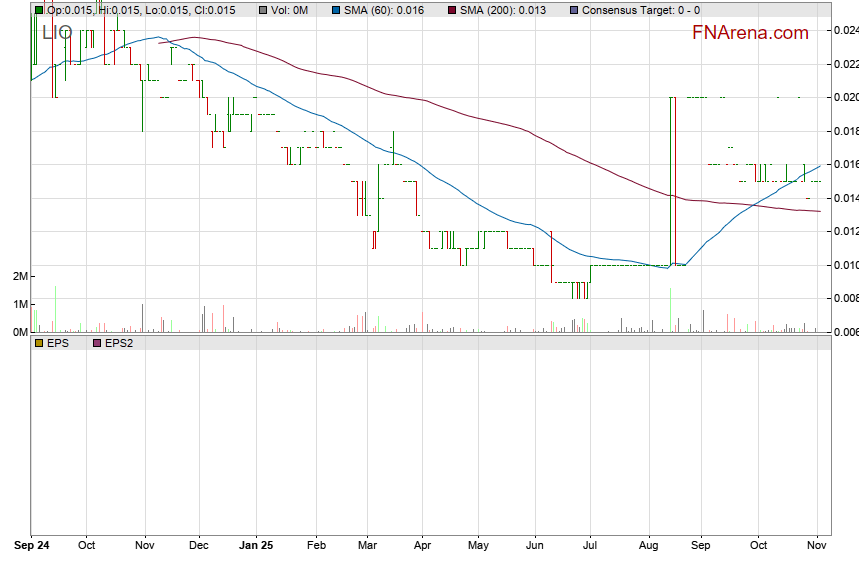Click the Sep 24 date axis label

(31, 546)
